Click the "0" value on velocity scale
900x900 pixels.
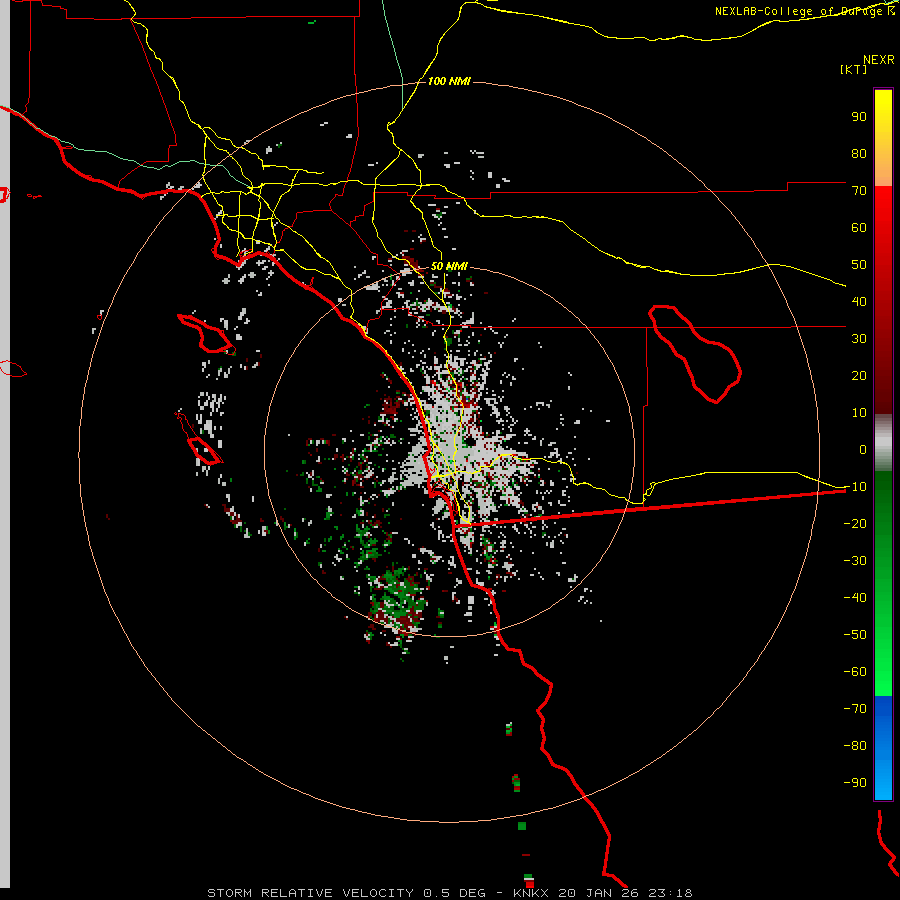click(x=863, y=449)
